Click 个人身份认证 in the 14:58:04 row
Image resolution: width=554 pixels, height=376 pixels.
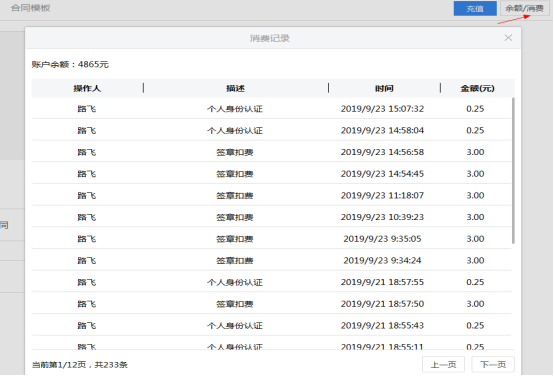coord(235,130)
